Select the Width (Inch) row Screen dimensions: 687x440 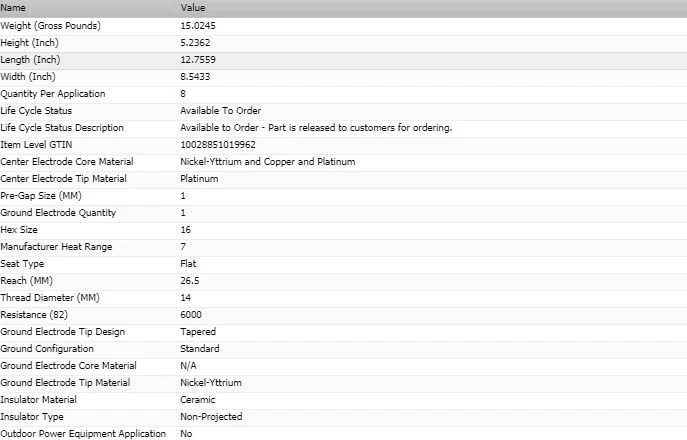coord(344,77)
